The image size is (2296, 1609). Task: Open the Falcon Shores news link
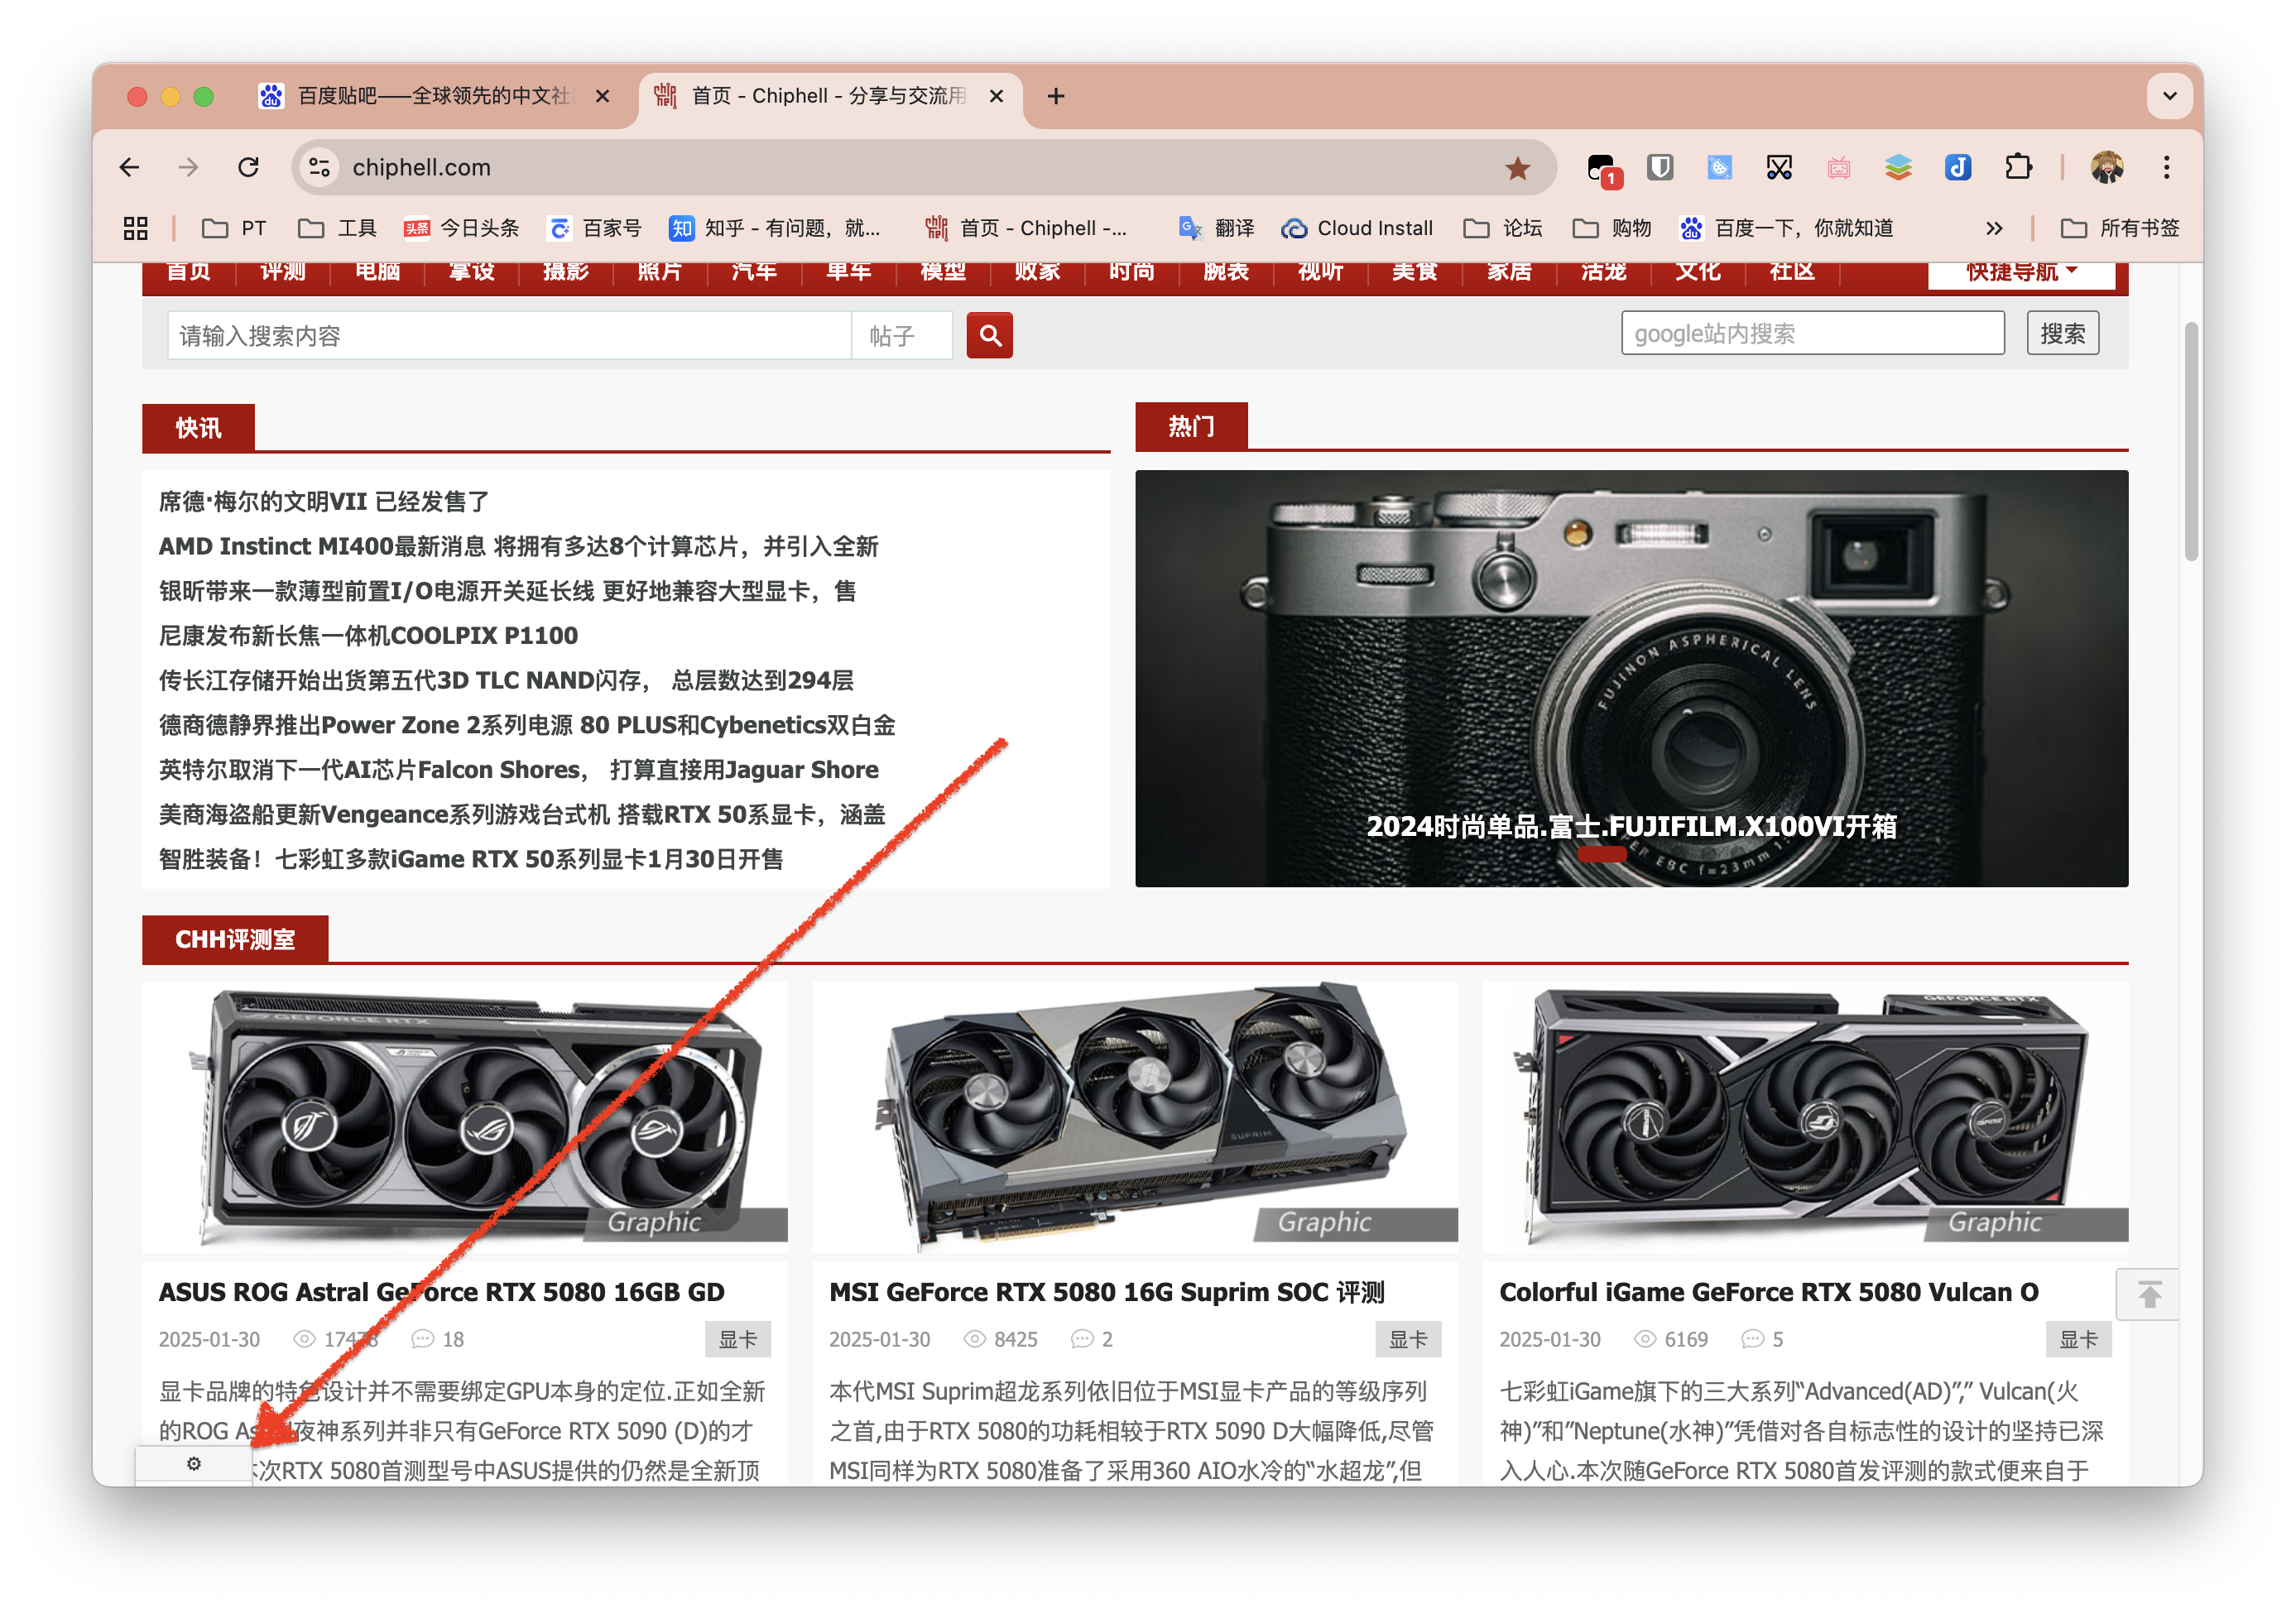click(518, 769)
